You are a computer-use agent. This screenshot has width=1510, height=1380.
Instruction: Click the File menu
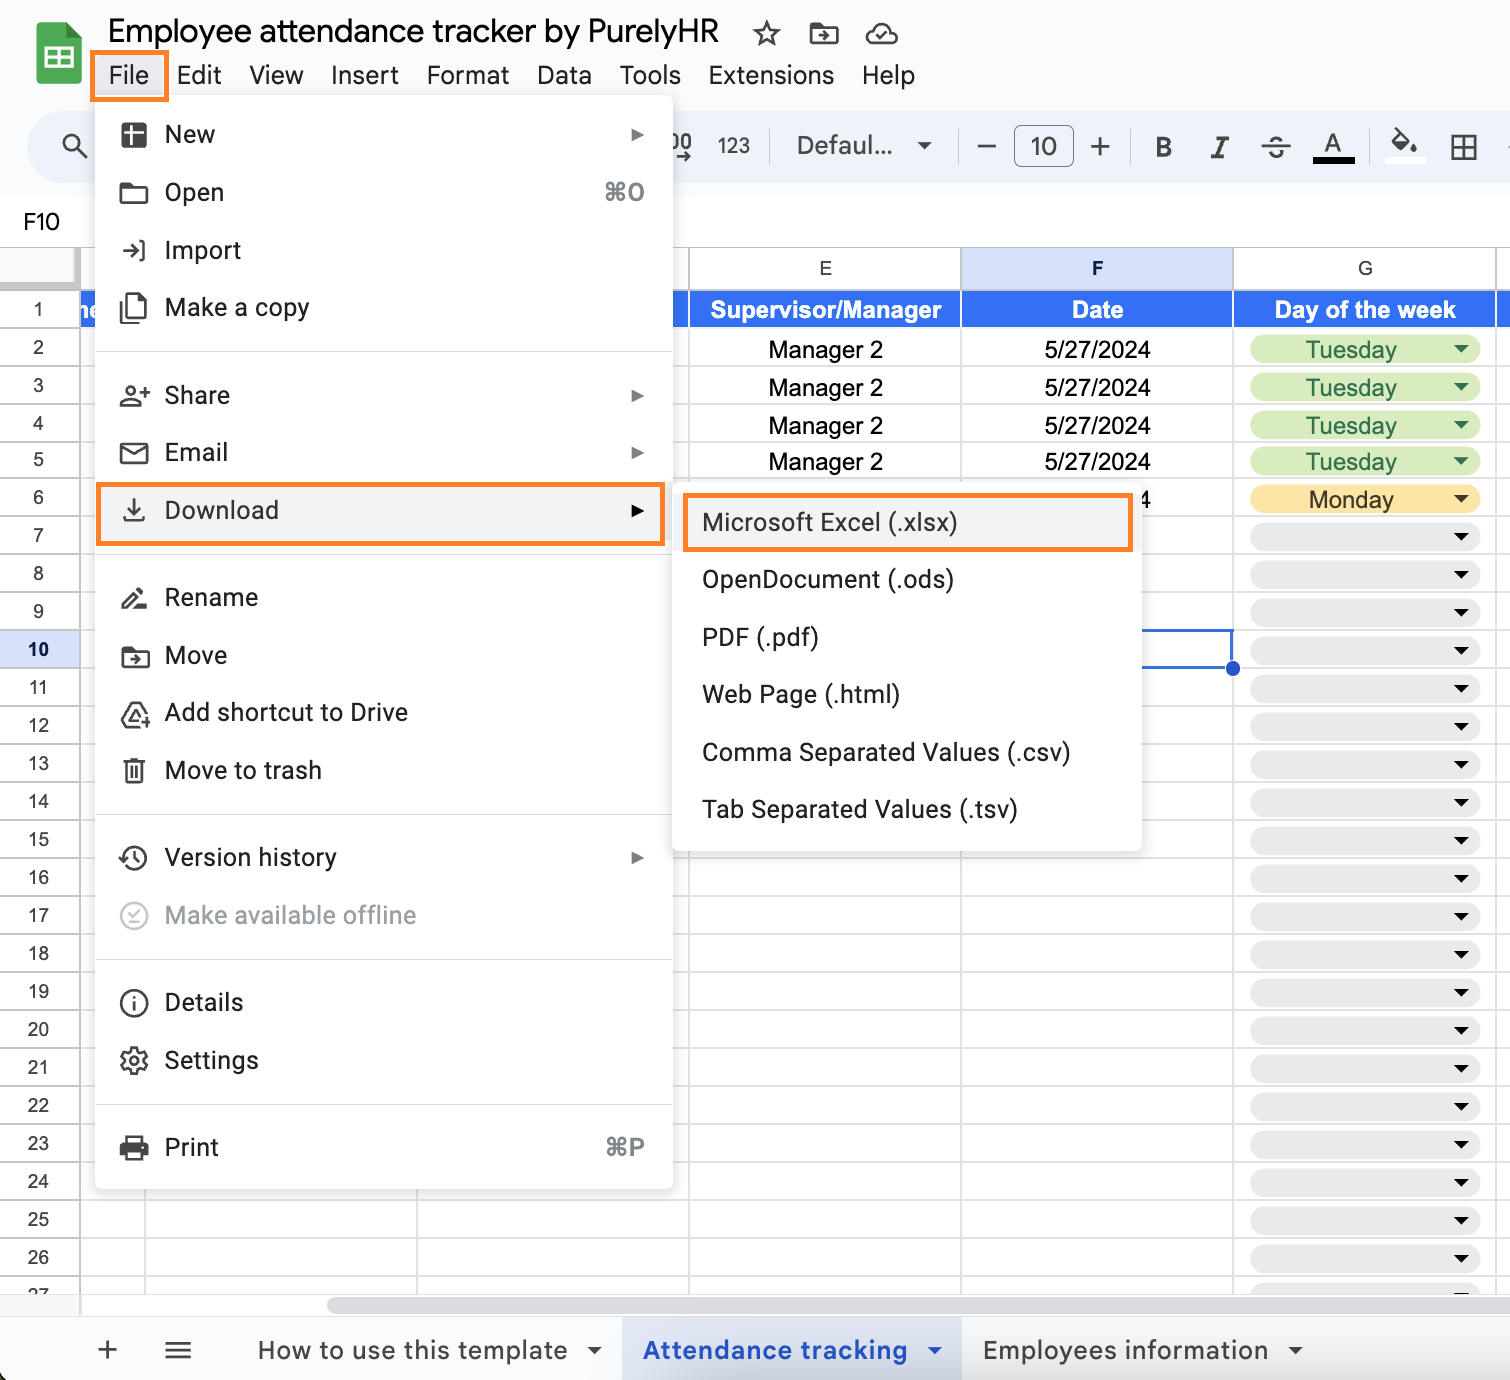pos(129,75)
